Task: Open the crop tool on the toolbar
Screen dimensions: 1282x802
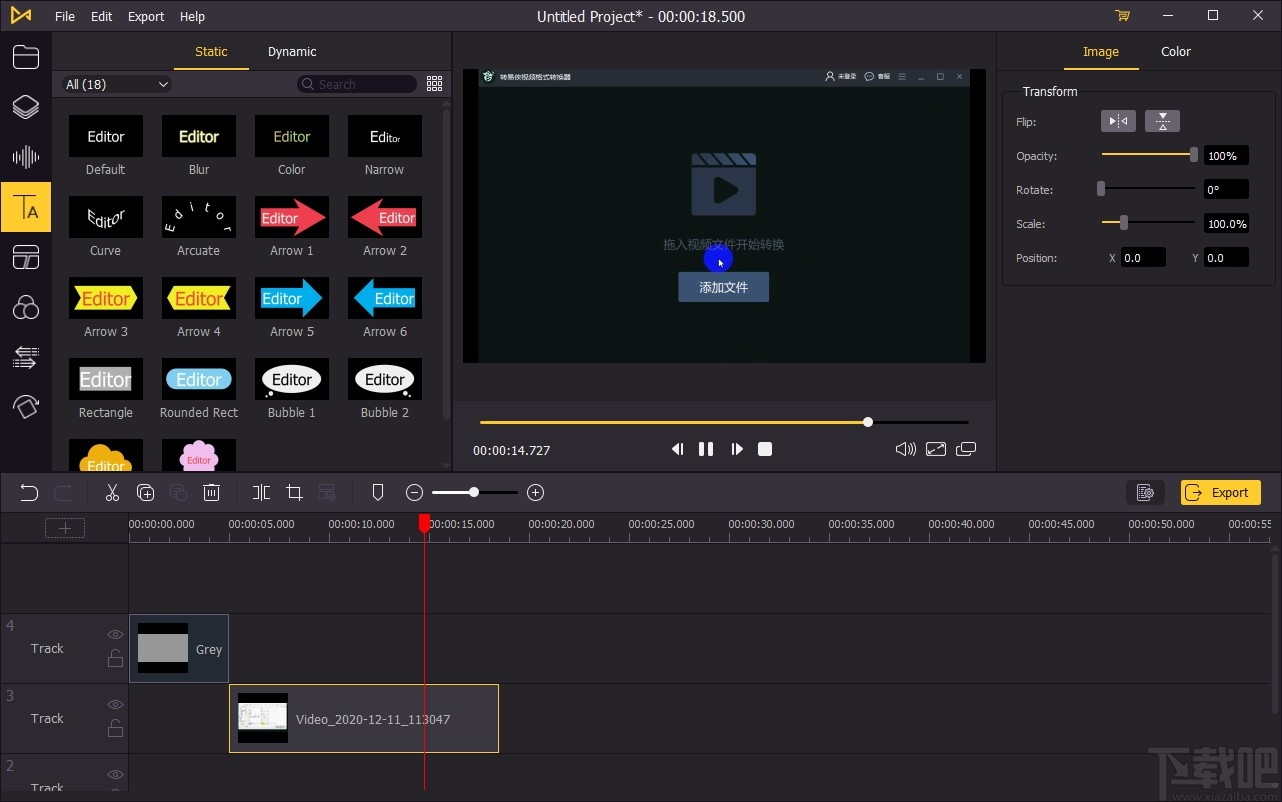Action: [x=294, y=492]
